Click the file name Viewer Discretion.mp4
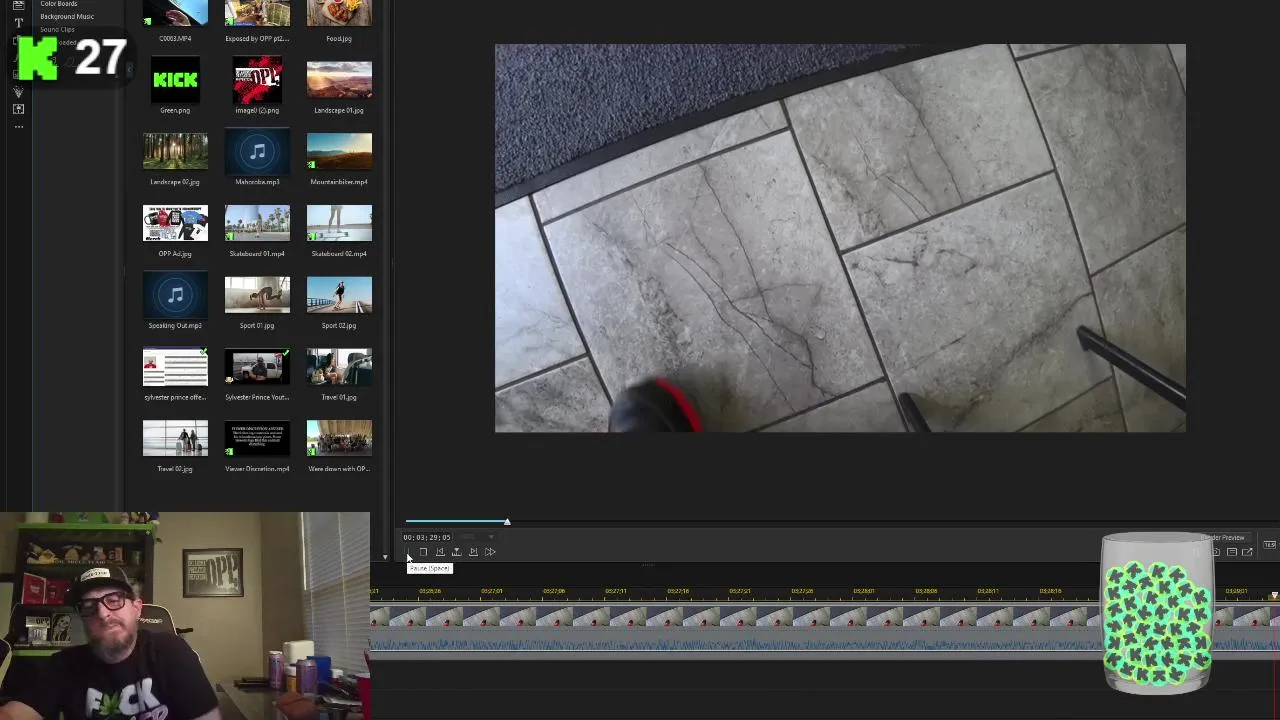Image resolution: width=1280 pixels, height=720 pixels. [x=257, y=469]
